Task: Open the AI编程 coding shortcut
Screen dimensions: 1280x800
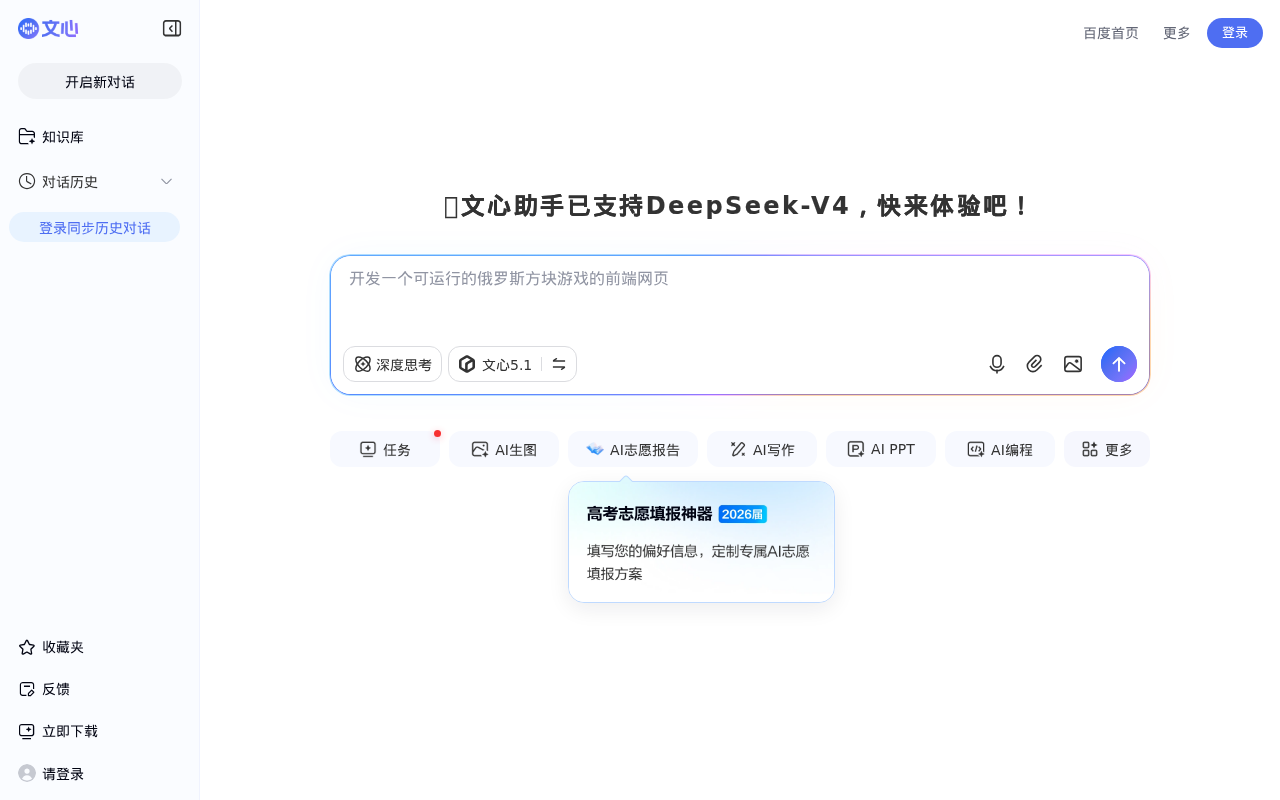Action: coord(1000,449)
